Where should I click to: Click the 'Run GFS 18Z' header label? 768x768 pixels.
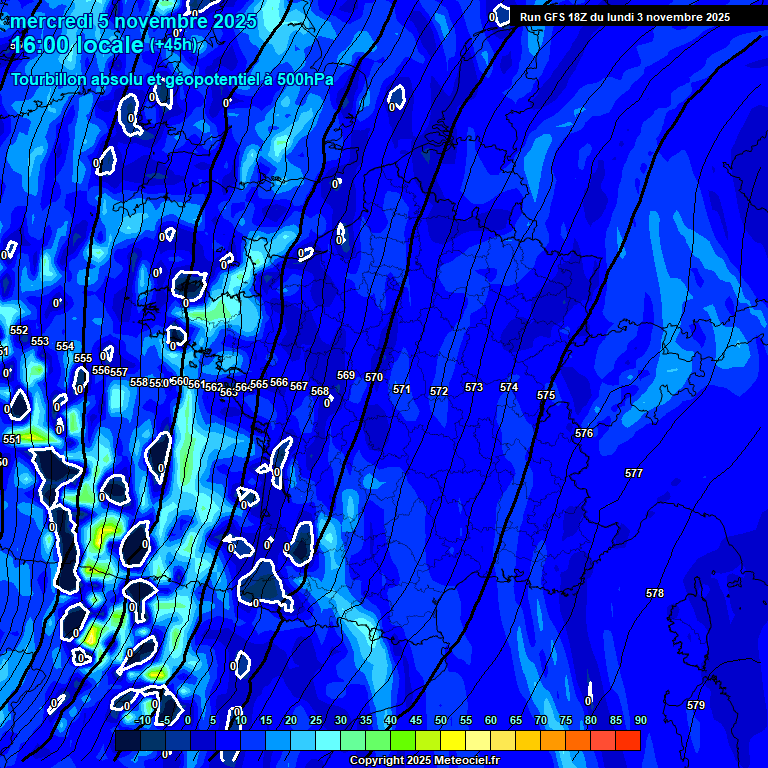click(x=624, y=17)
